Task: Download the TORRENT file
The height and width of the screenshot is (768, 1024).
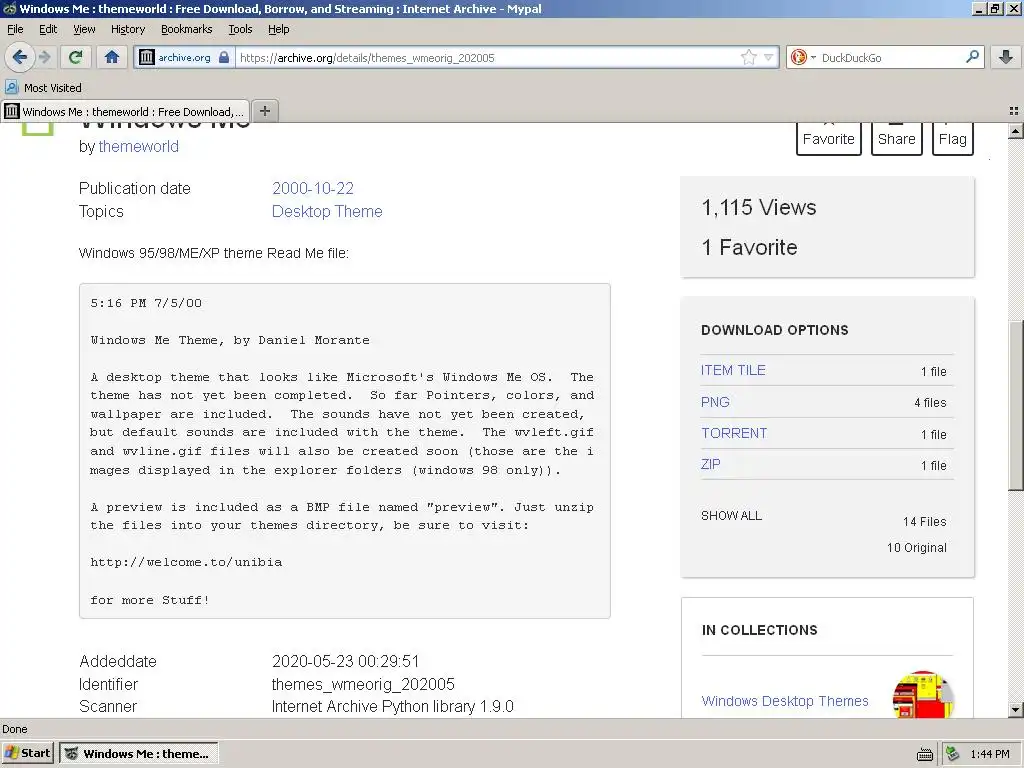Action: (734, 433)
